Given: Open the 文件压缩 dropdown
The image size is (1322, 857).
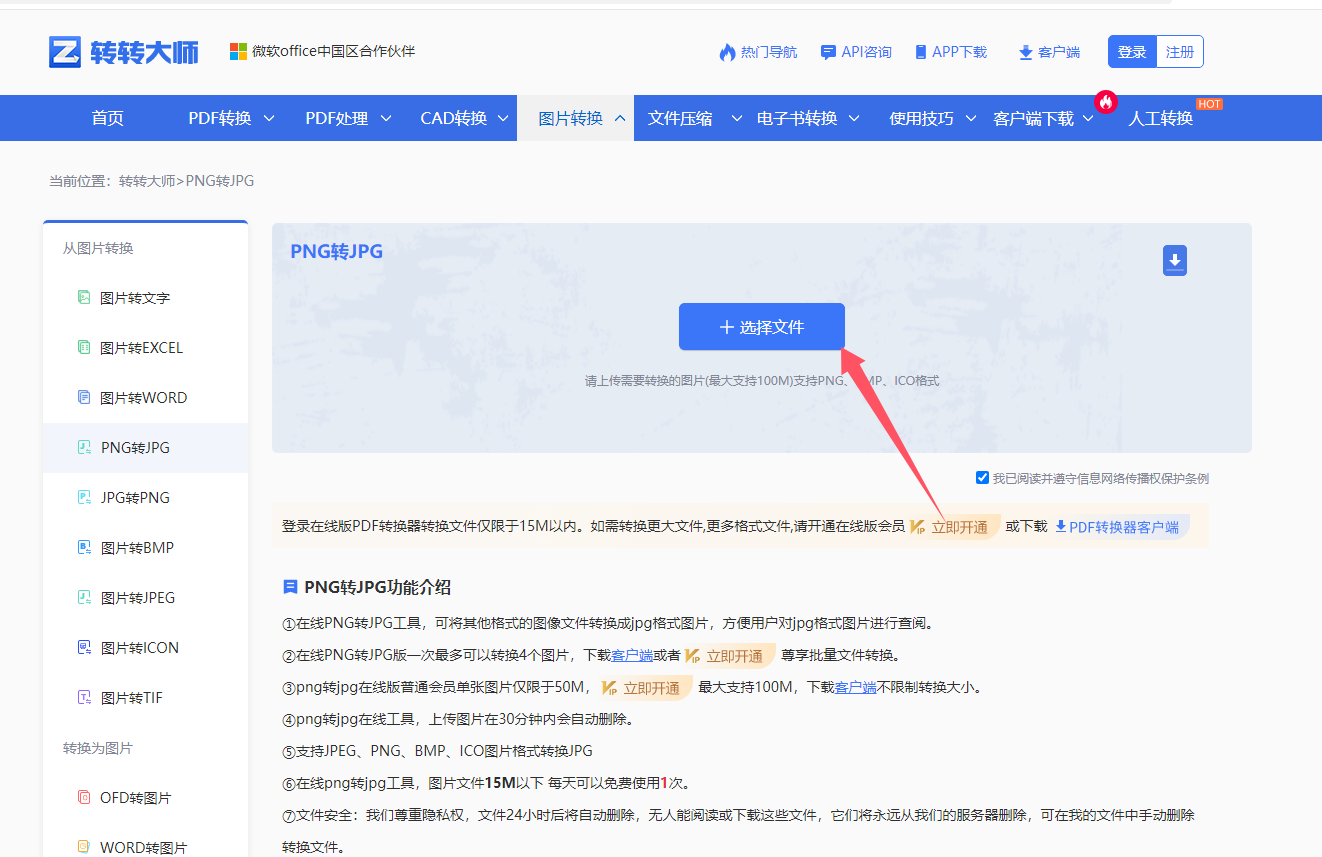Looking at the screenshot, I should pyautogui.click(x=681, y=117).
